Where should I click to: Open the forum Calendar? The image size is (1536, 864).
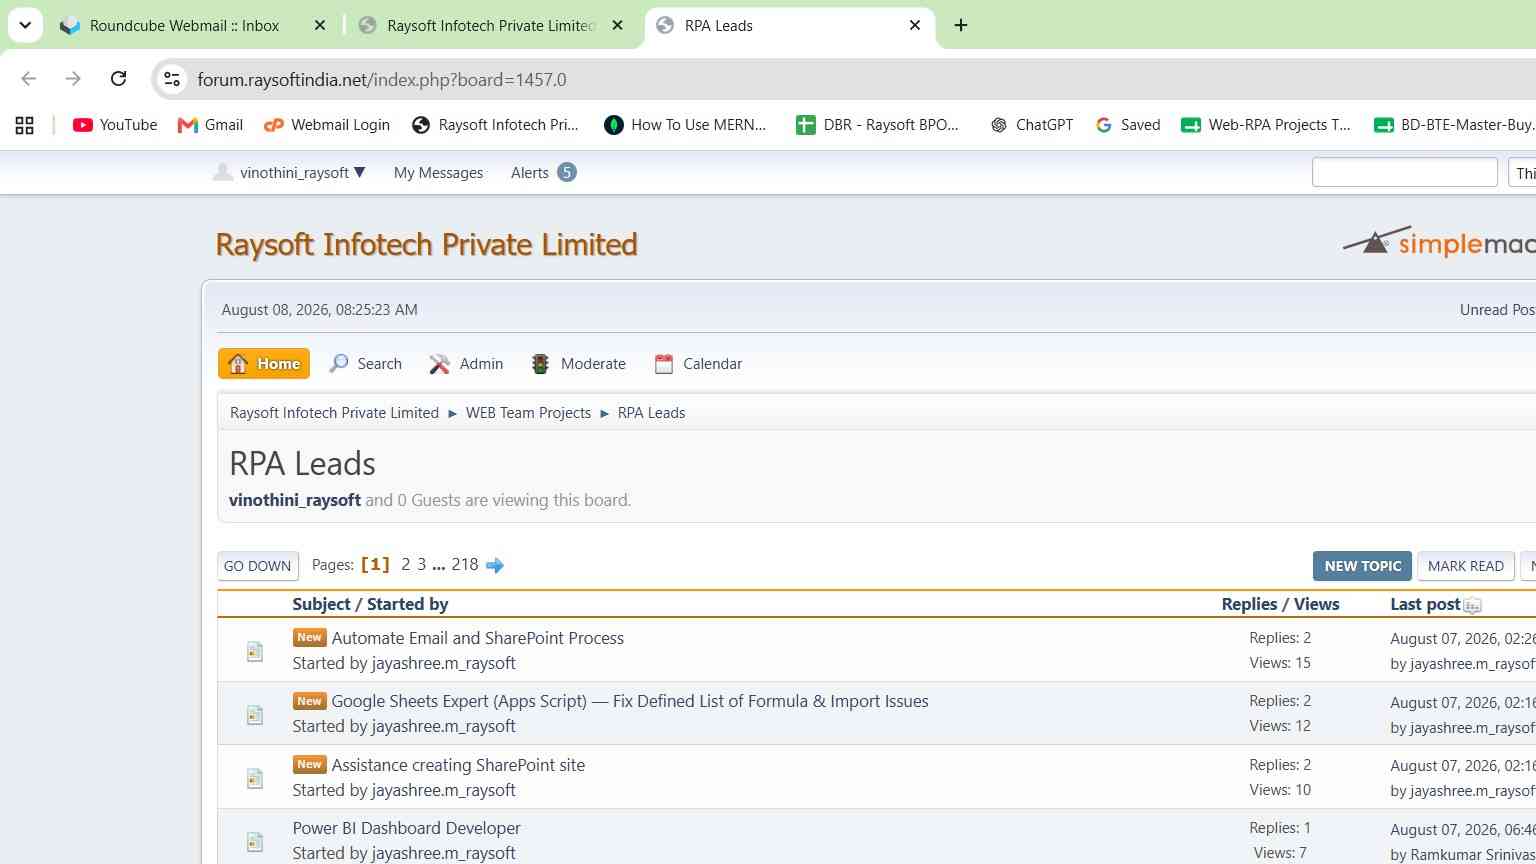(x=698, y=364)
